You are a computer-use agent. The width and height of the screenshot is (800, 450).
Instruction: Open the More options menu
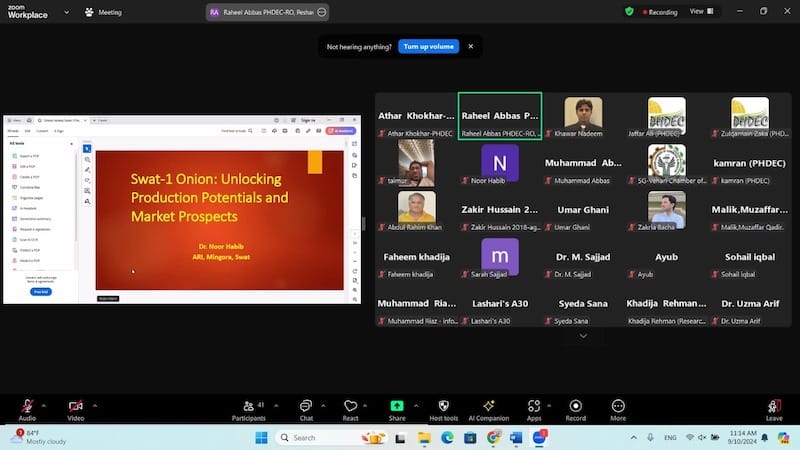point(618,408)
